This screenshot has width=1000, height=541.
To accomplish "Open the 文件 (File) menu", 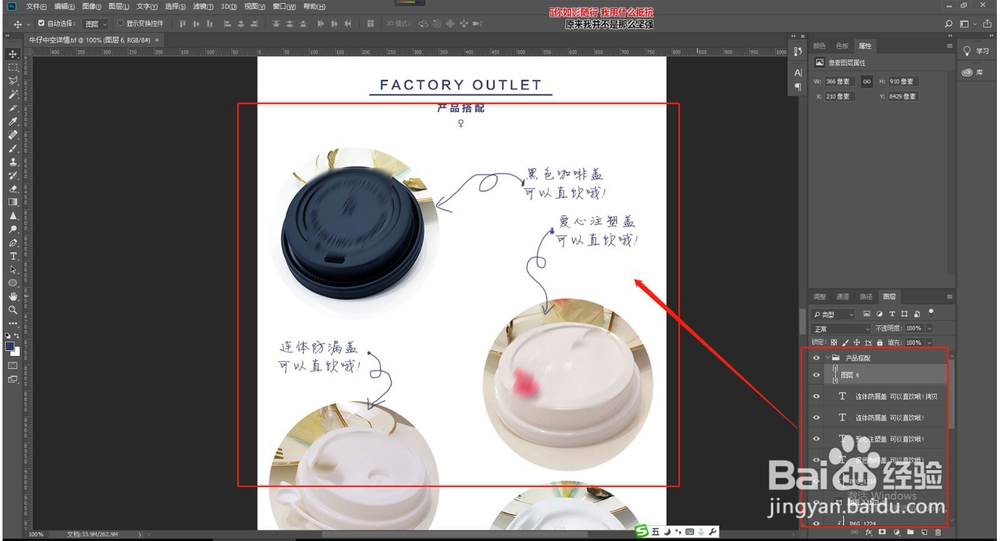I will click(36, 6).
